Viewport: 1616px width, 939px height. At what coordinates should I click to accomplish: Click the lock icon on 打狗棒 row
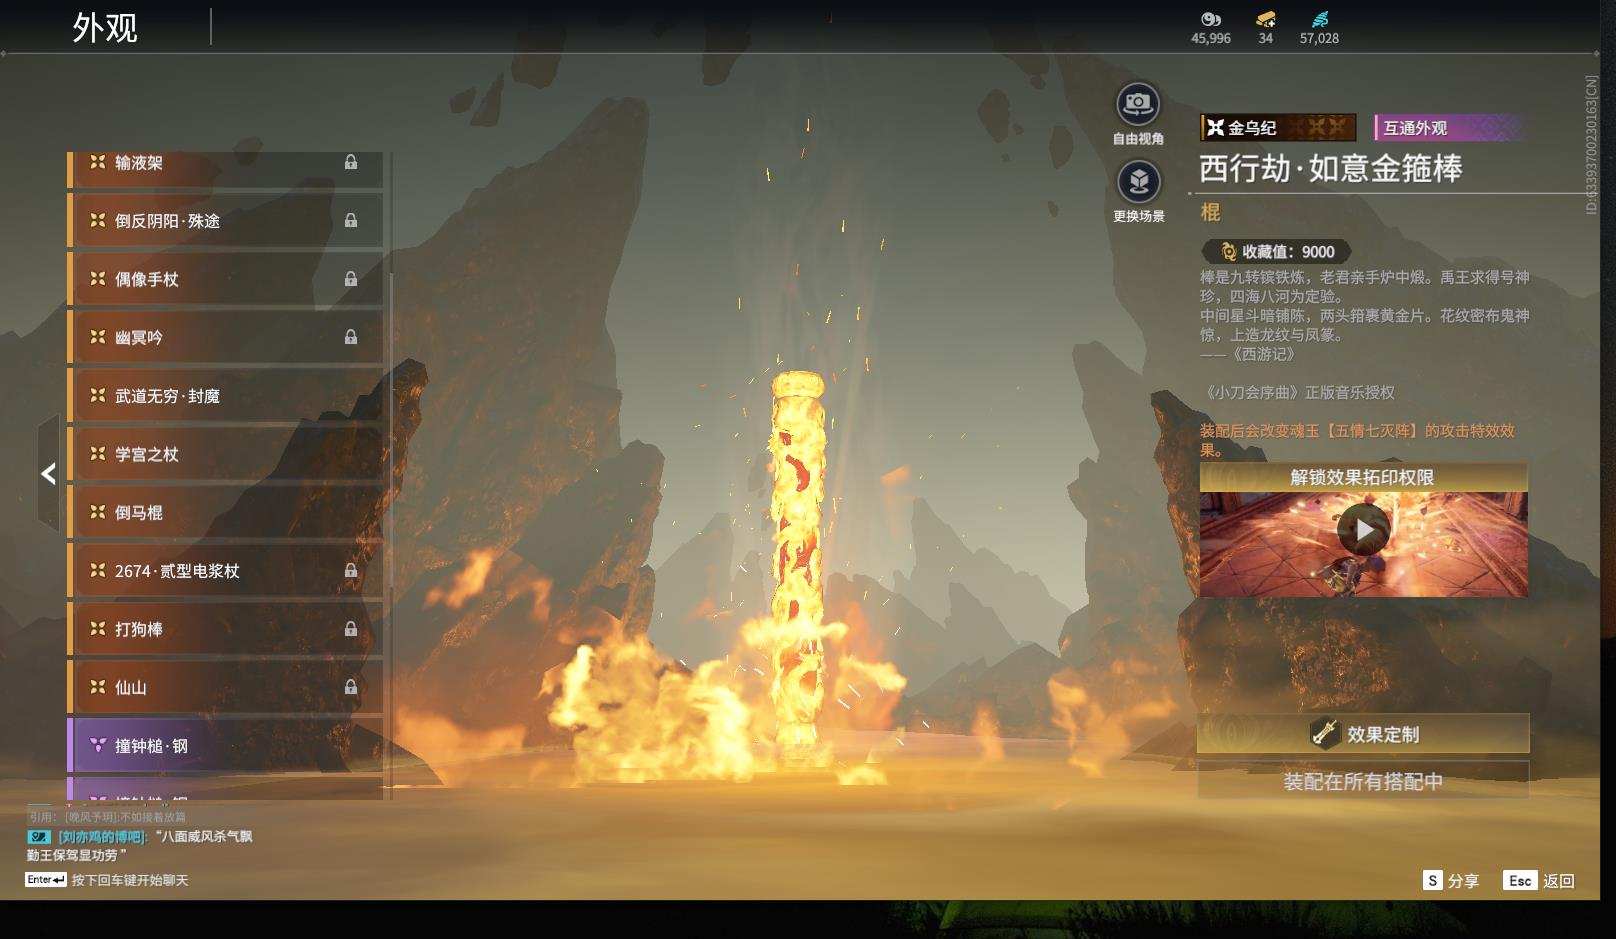pos(351,629)
